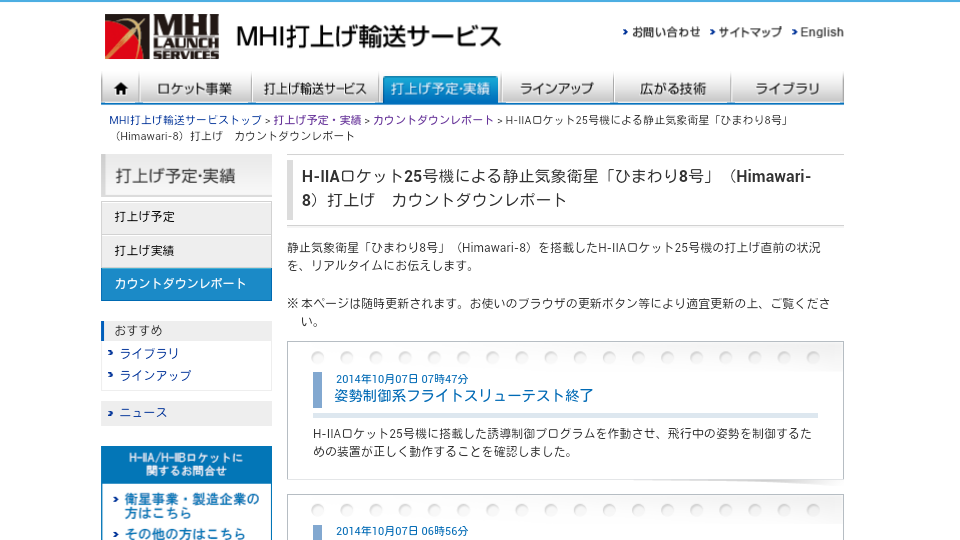Open ライブラリ under おすすめ

149,353
